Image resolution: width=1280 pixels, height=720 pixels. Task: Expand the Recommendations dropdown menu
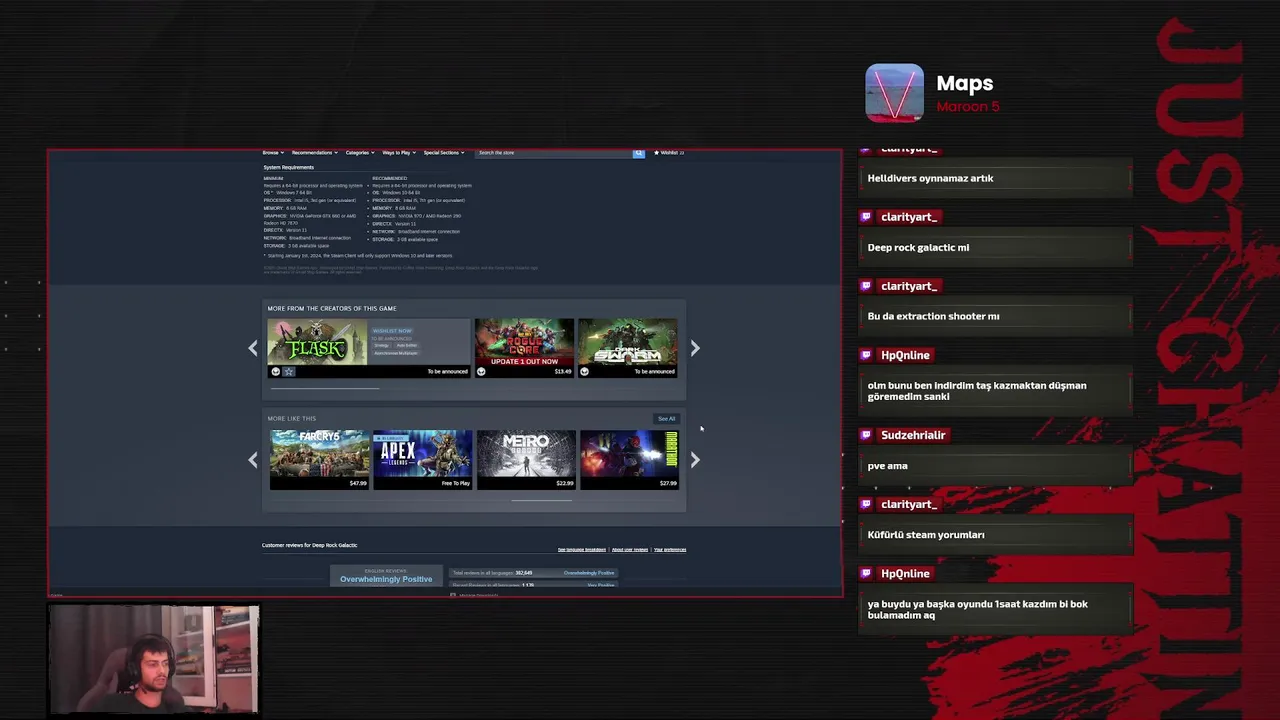(314, 153)
